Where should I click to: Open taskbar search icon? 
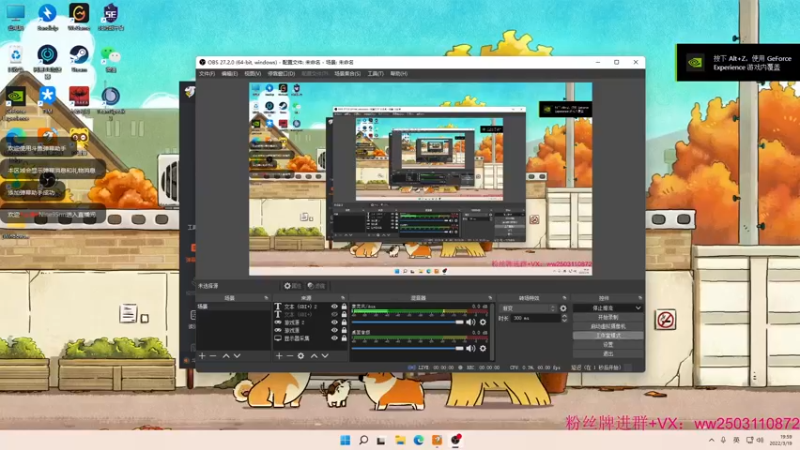363,440
